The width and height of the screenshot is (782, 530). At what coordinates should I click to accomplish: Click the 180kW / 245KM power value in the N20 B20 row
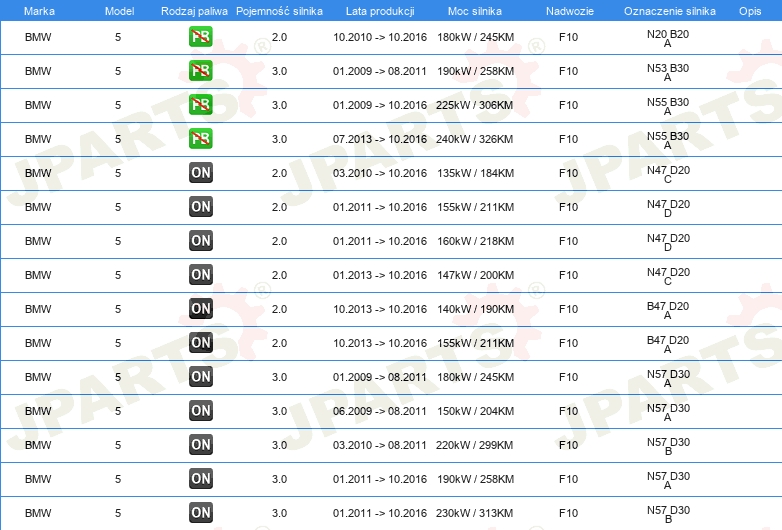(475, 37)
